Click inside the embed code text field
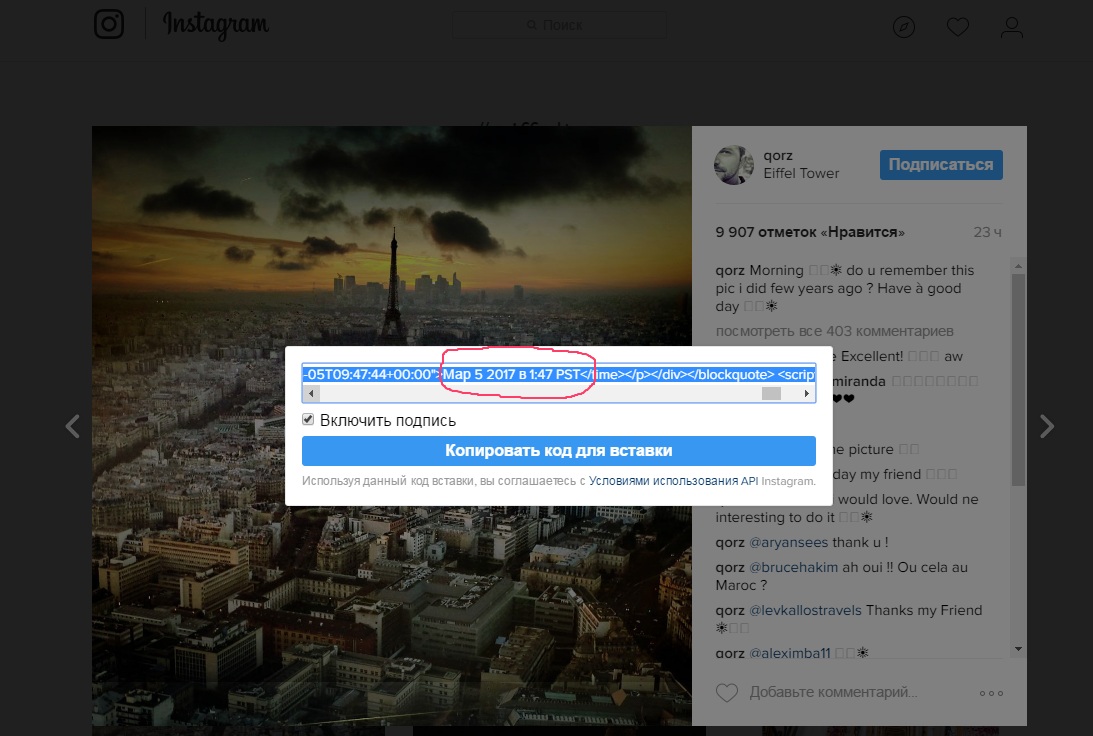Image resolution: width=1093 pixels, height=736 pixels. point(558,374)
